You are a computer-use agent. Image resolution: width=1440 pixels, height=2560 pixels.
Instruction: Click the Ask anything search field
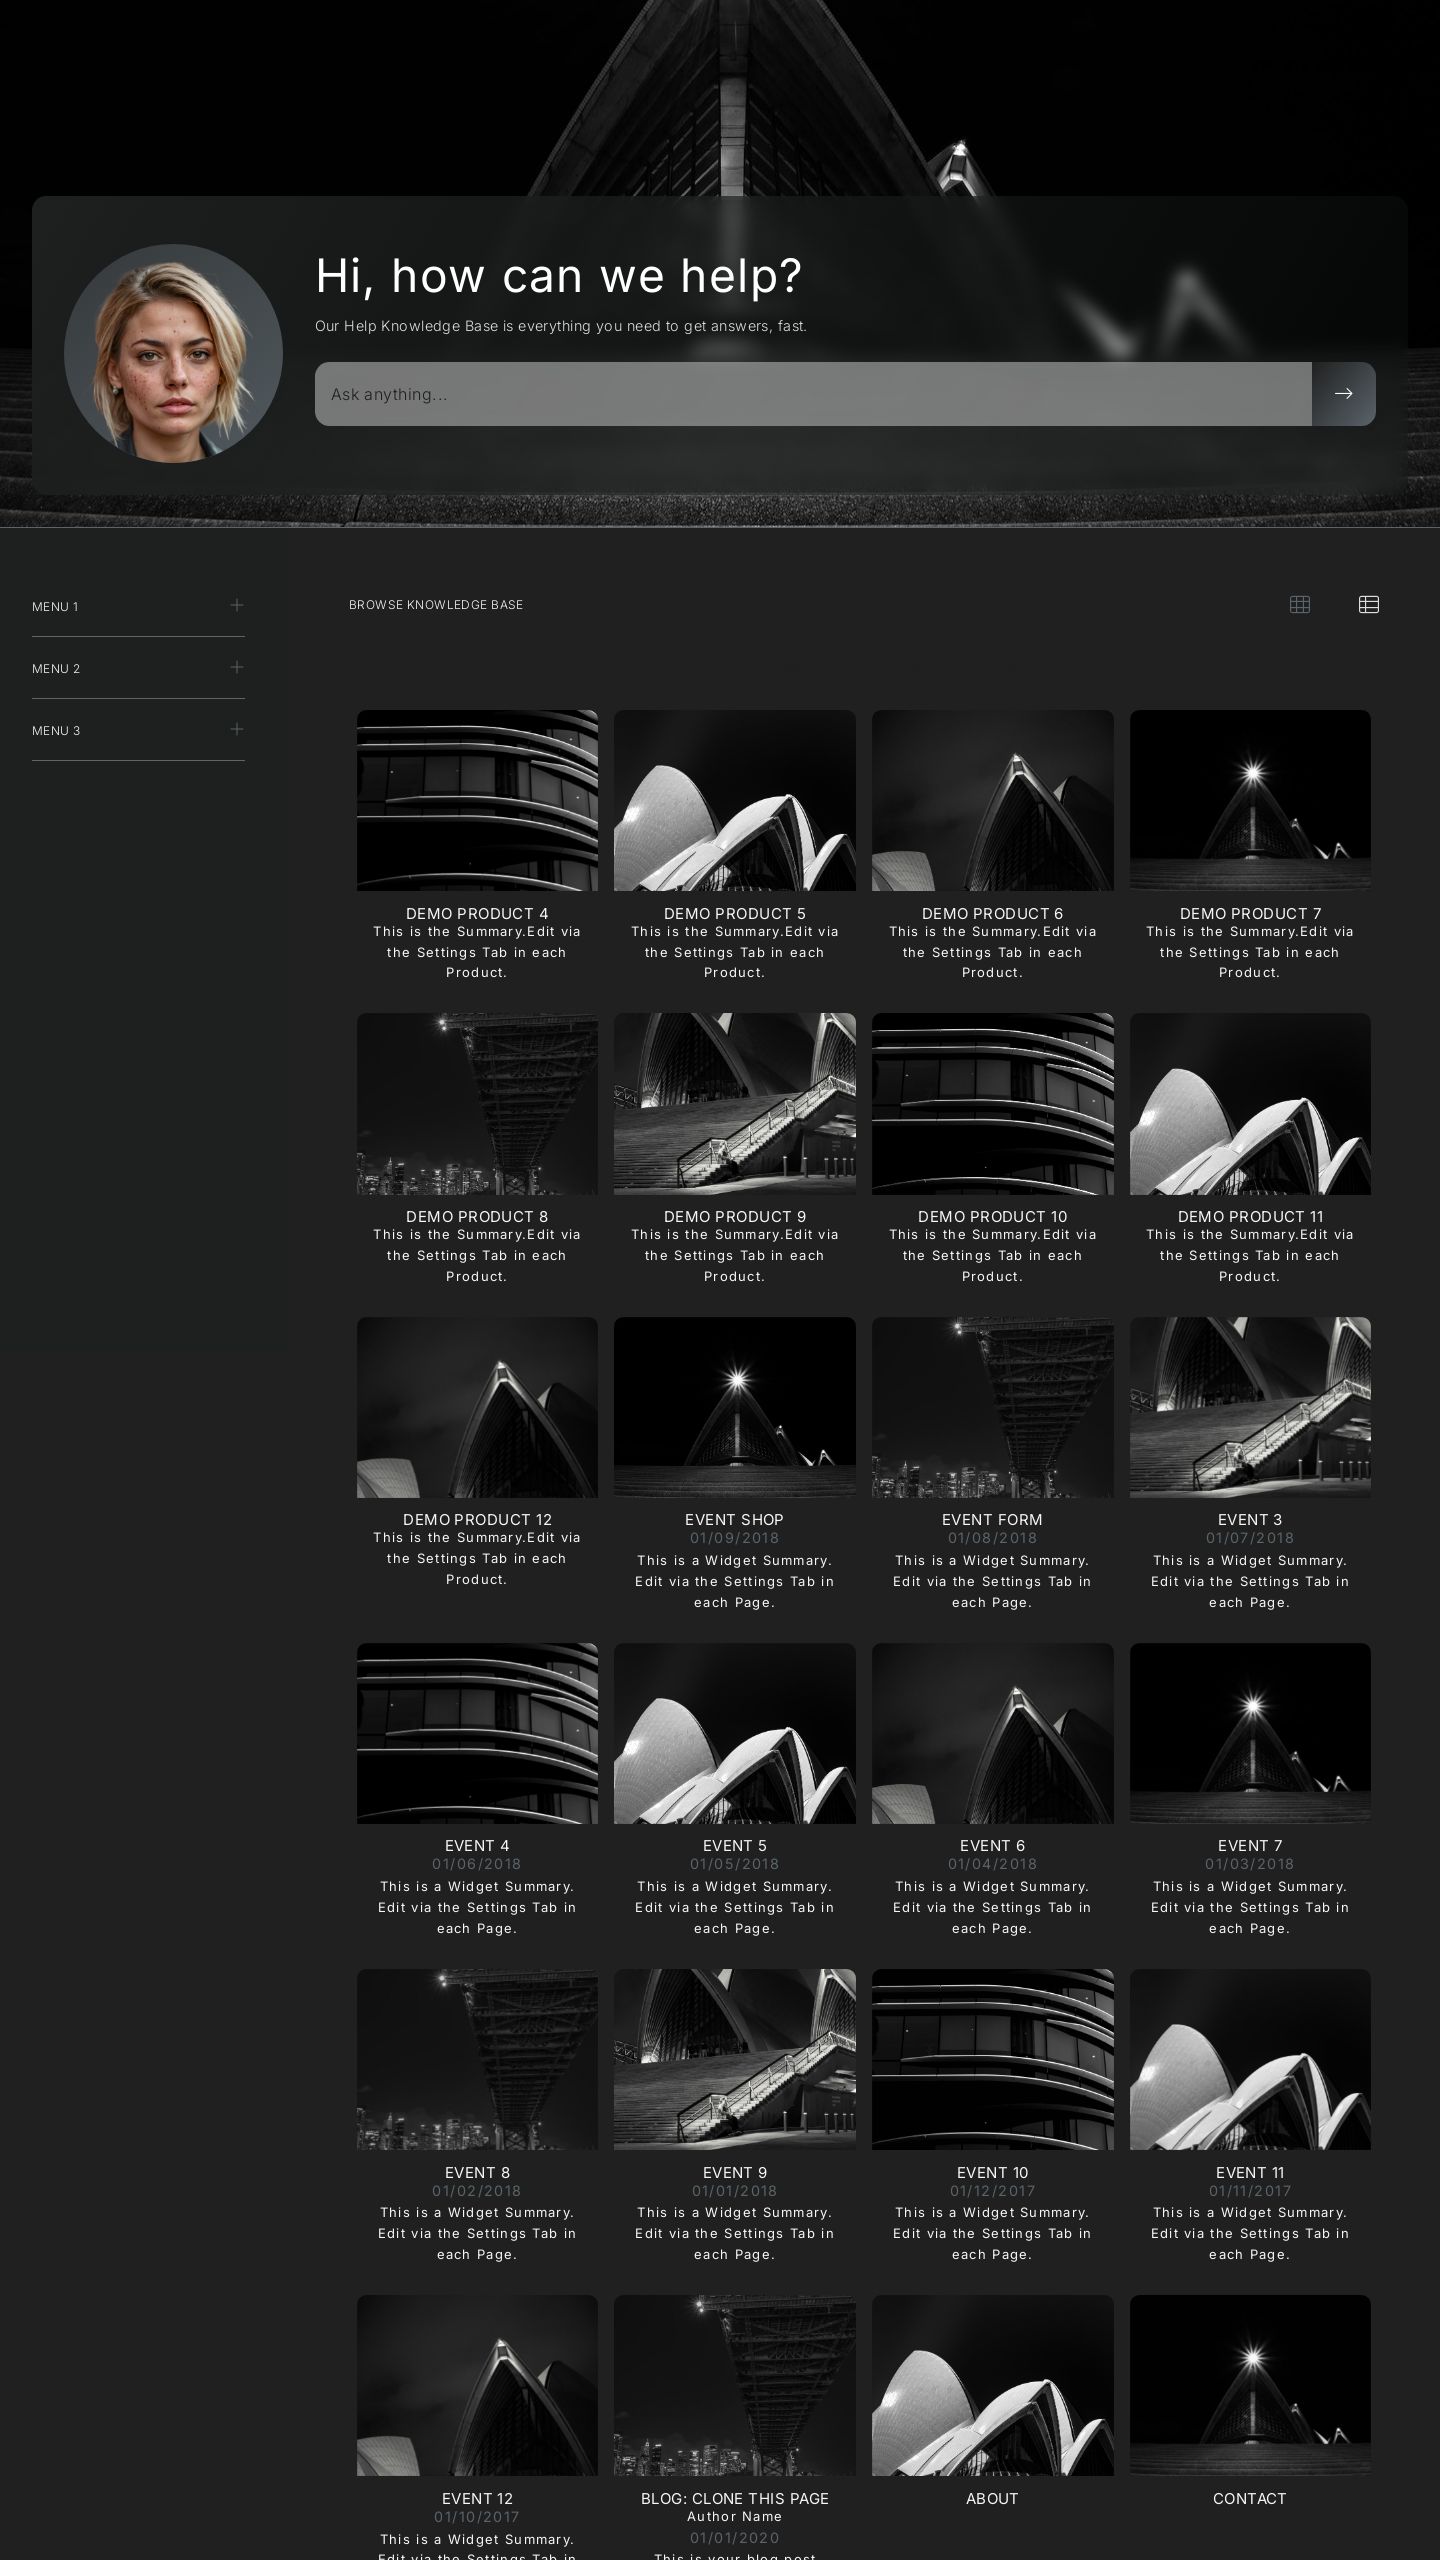click(812, 394)
